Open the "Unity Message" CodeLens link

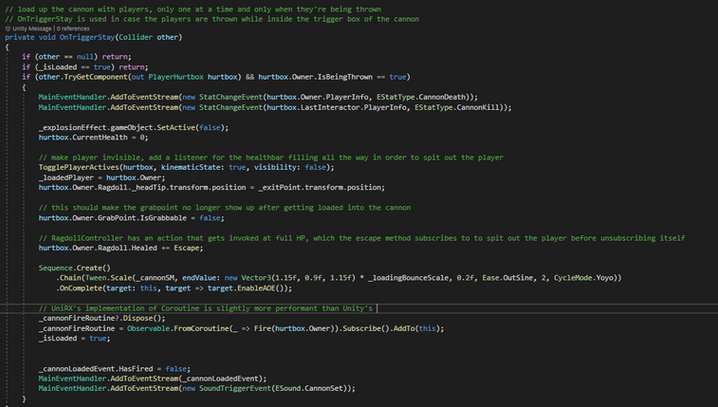[32, 28]
